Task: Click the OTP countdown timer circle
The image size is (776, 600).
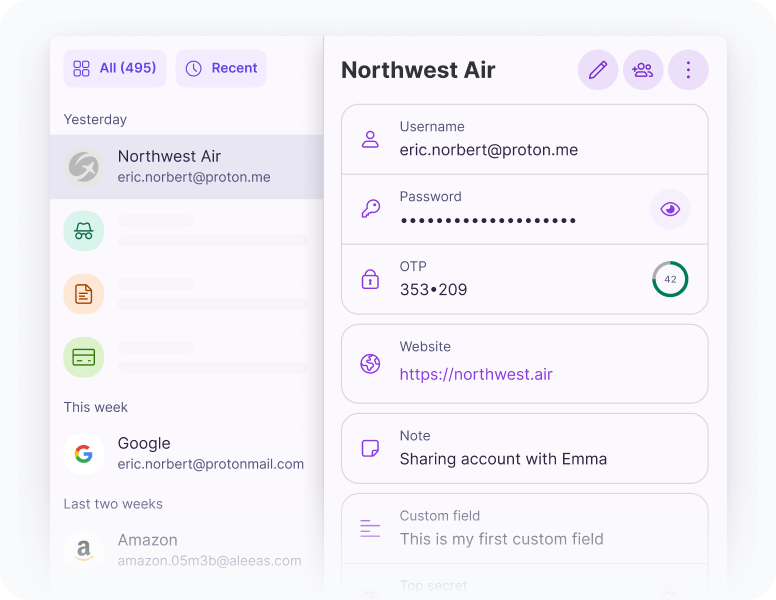Action: (670, 280)
